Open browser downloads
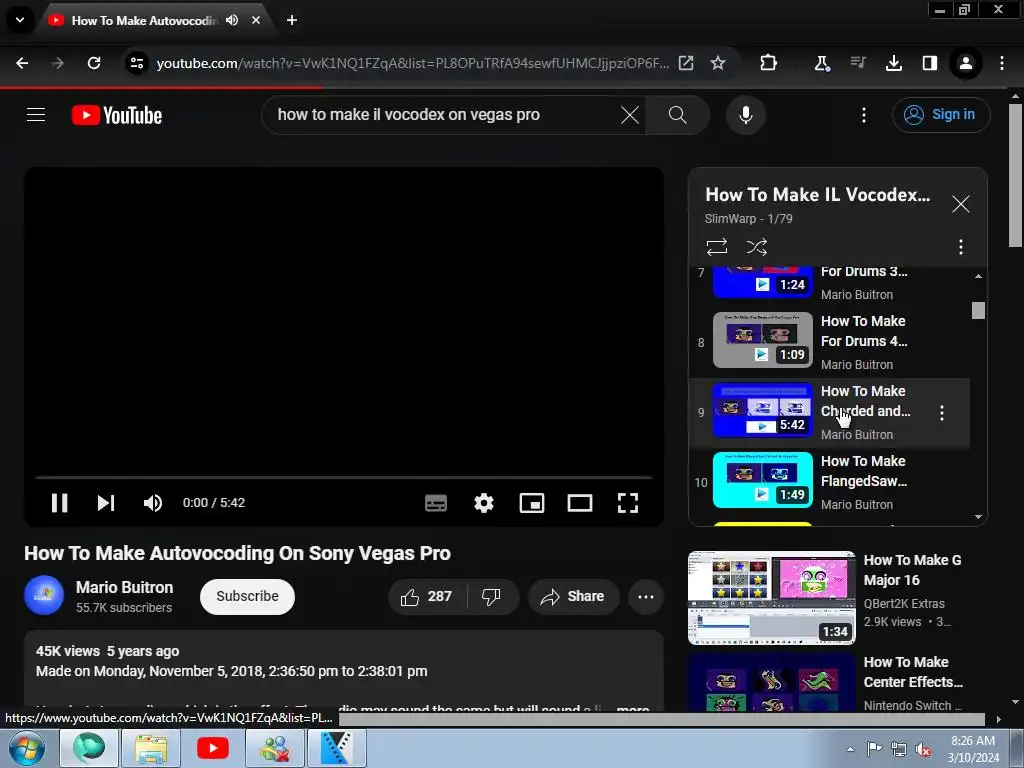This screenshot has height=768, width=1024. click(x=893, y=63)
